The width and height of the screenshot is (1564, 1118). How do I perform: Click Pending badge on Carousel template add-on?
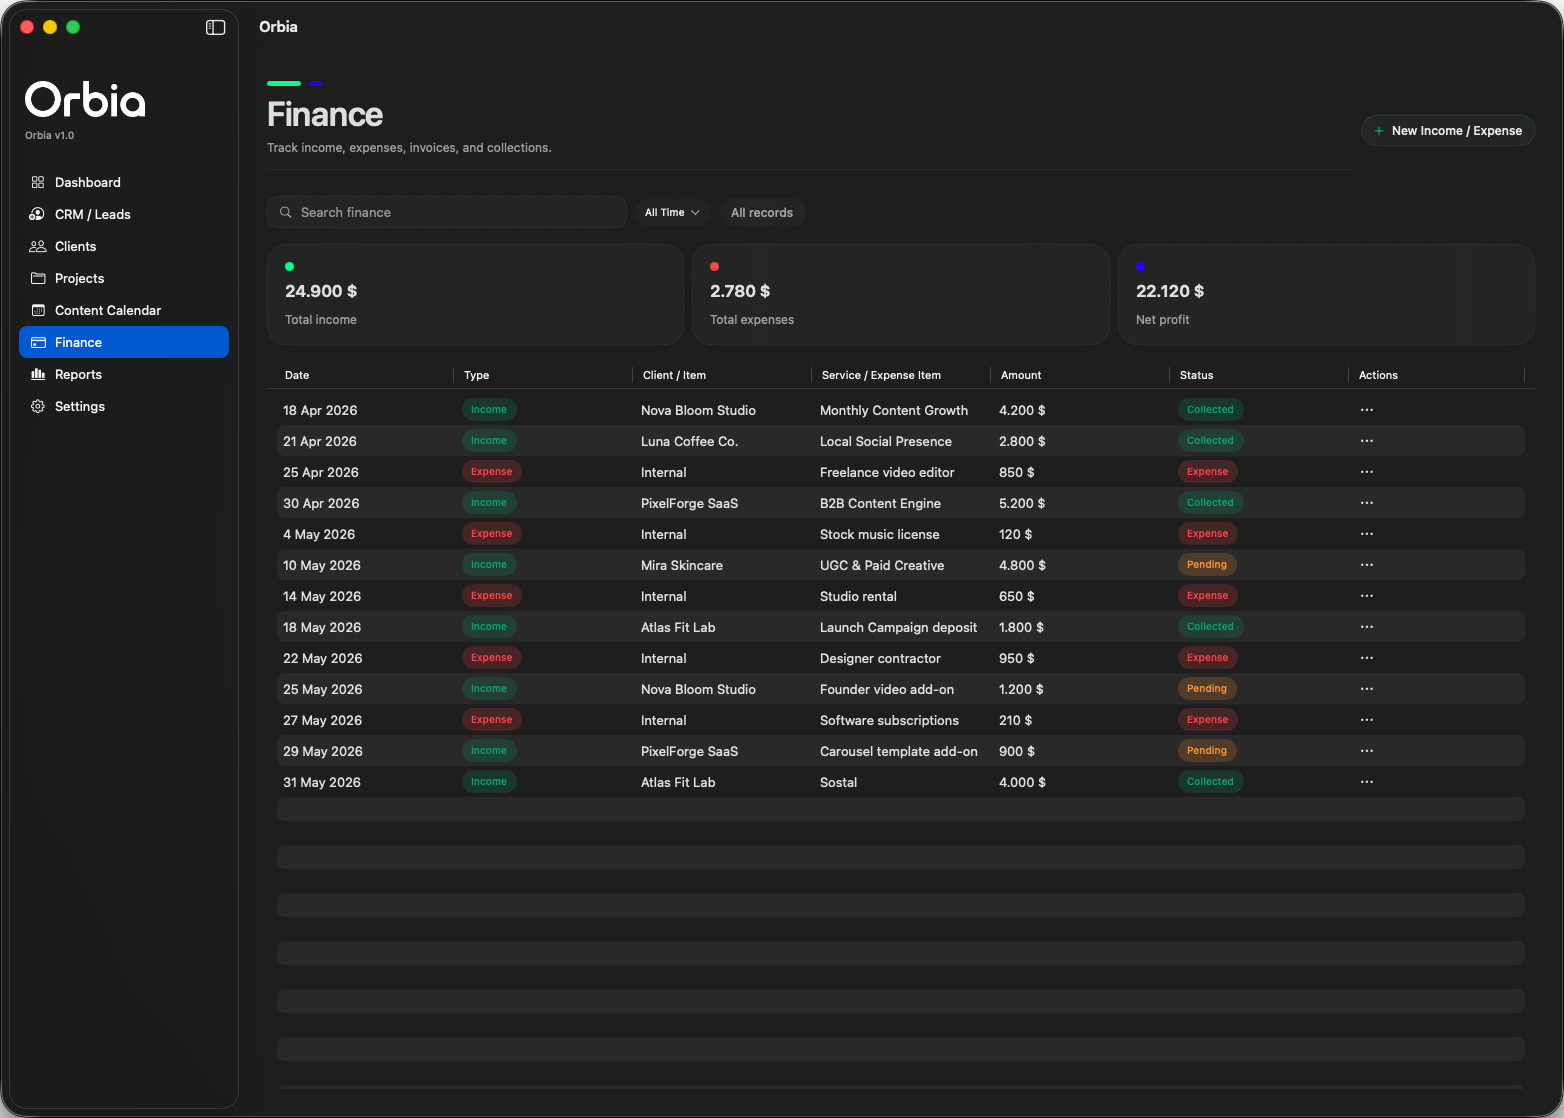pos(1207,751)
